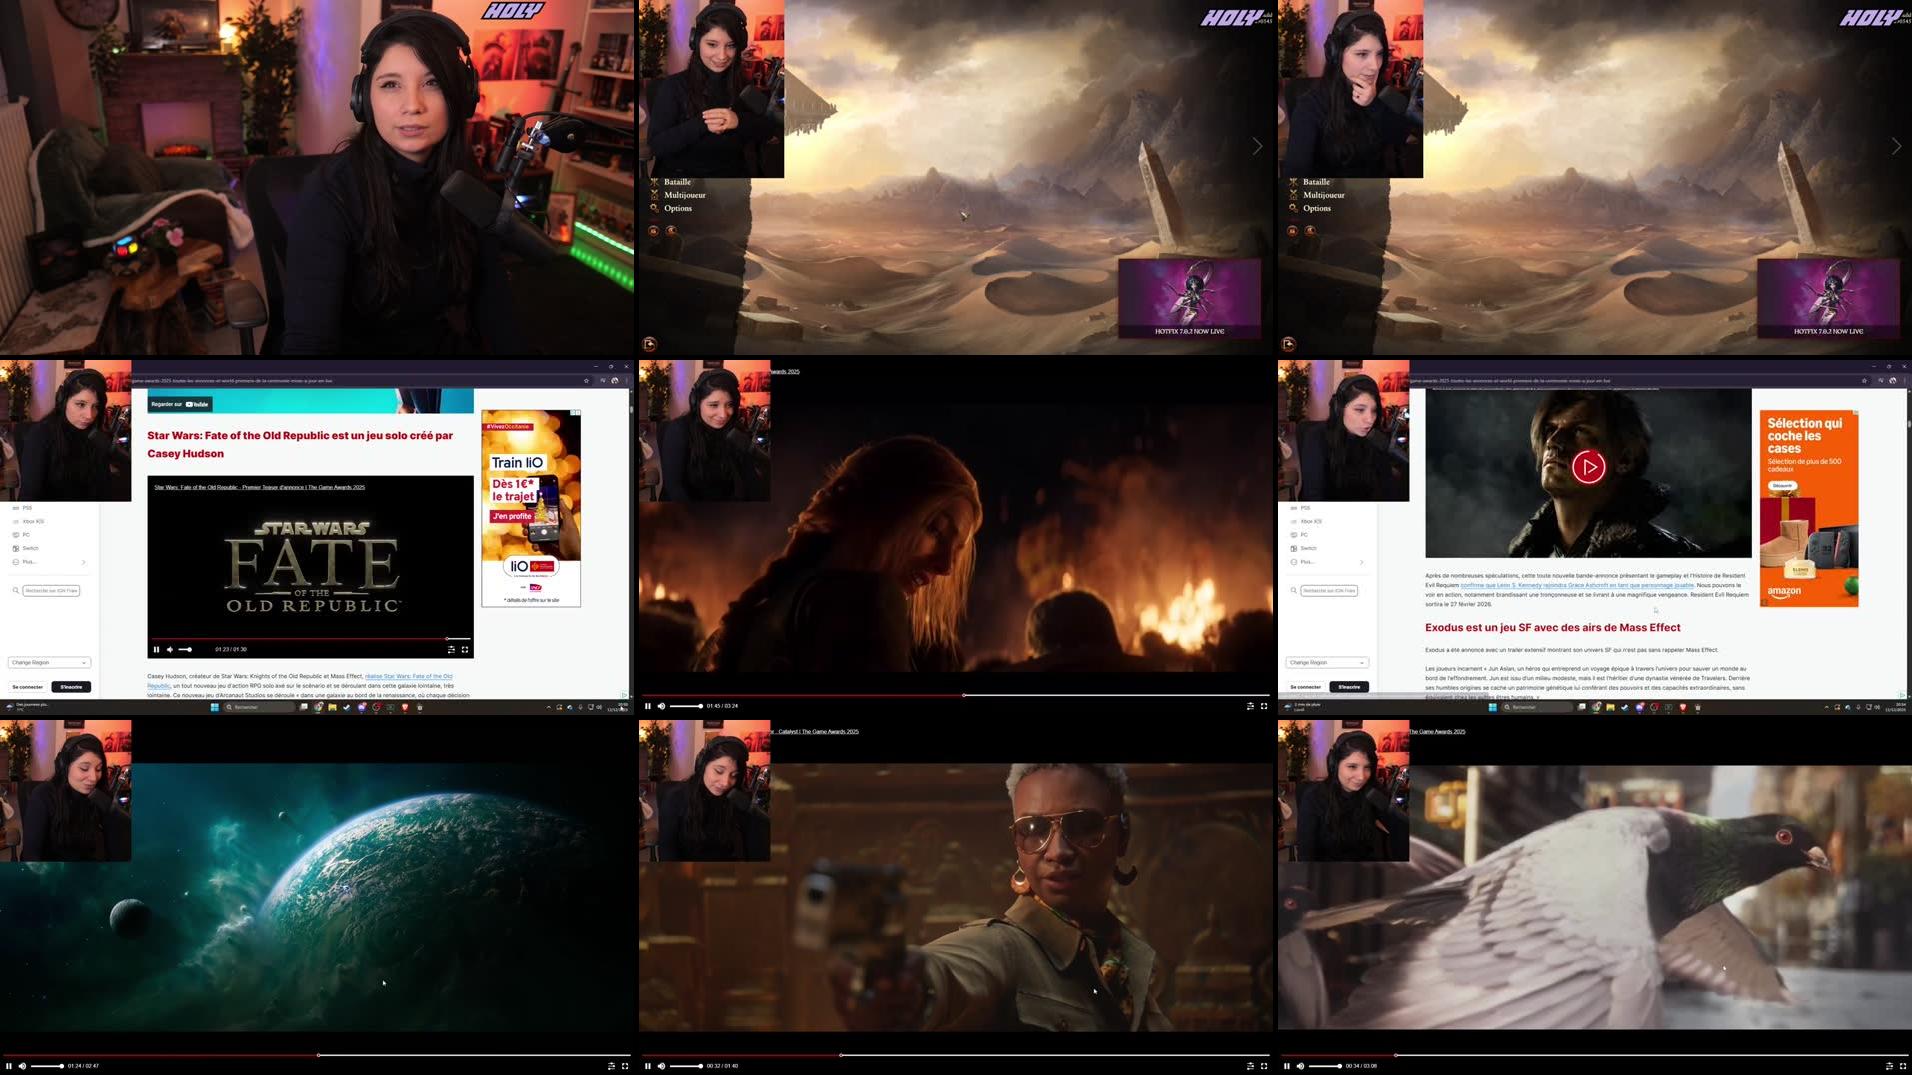The height and width of the screenshot is (1075, 1912).
Task: Mute the Star Wars trailer volume
Action: [170, 649]
